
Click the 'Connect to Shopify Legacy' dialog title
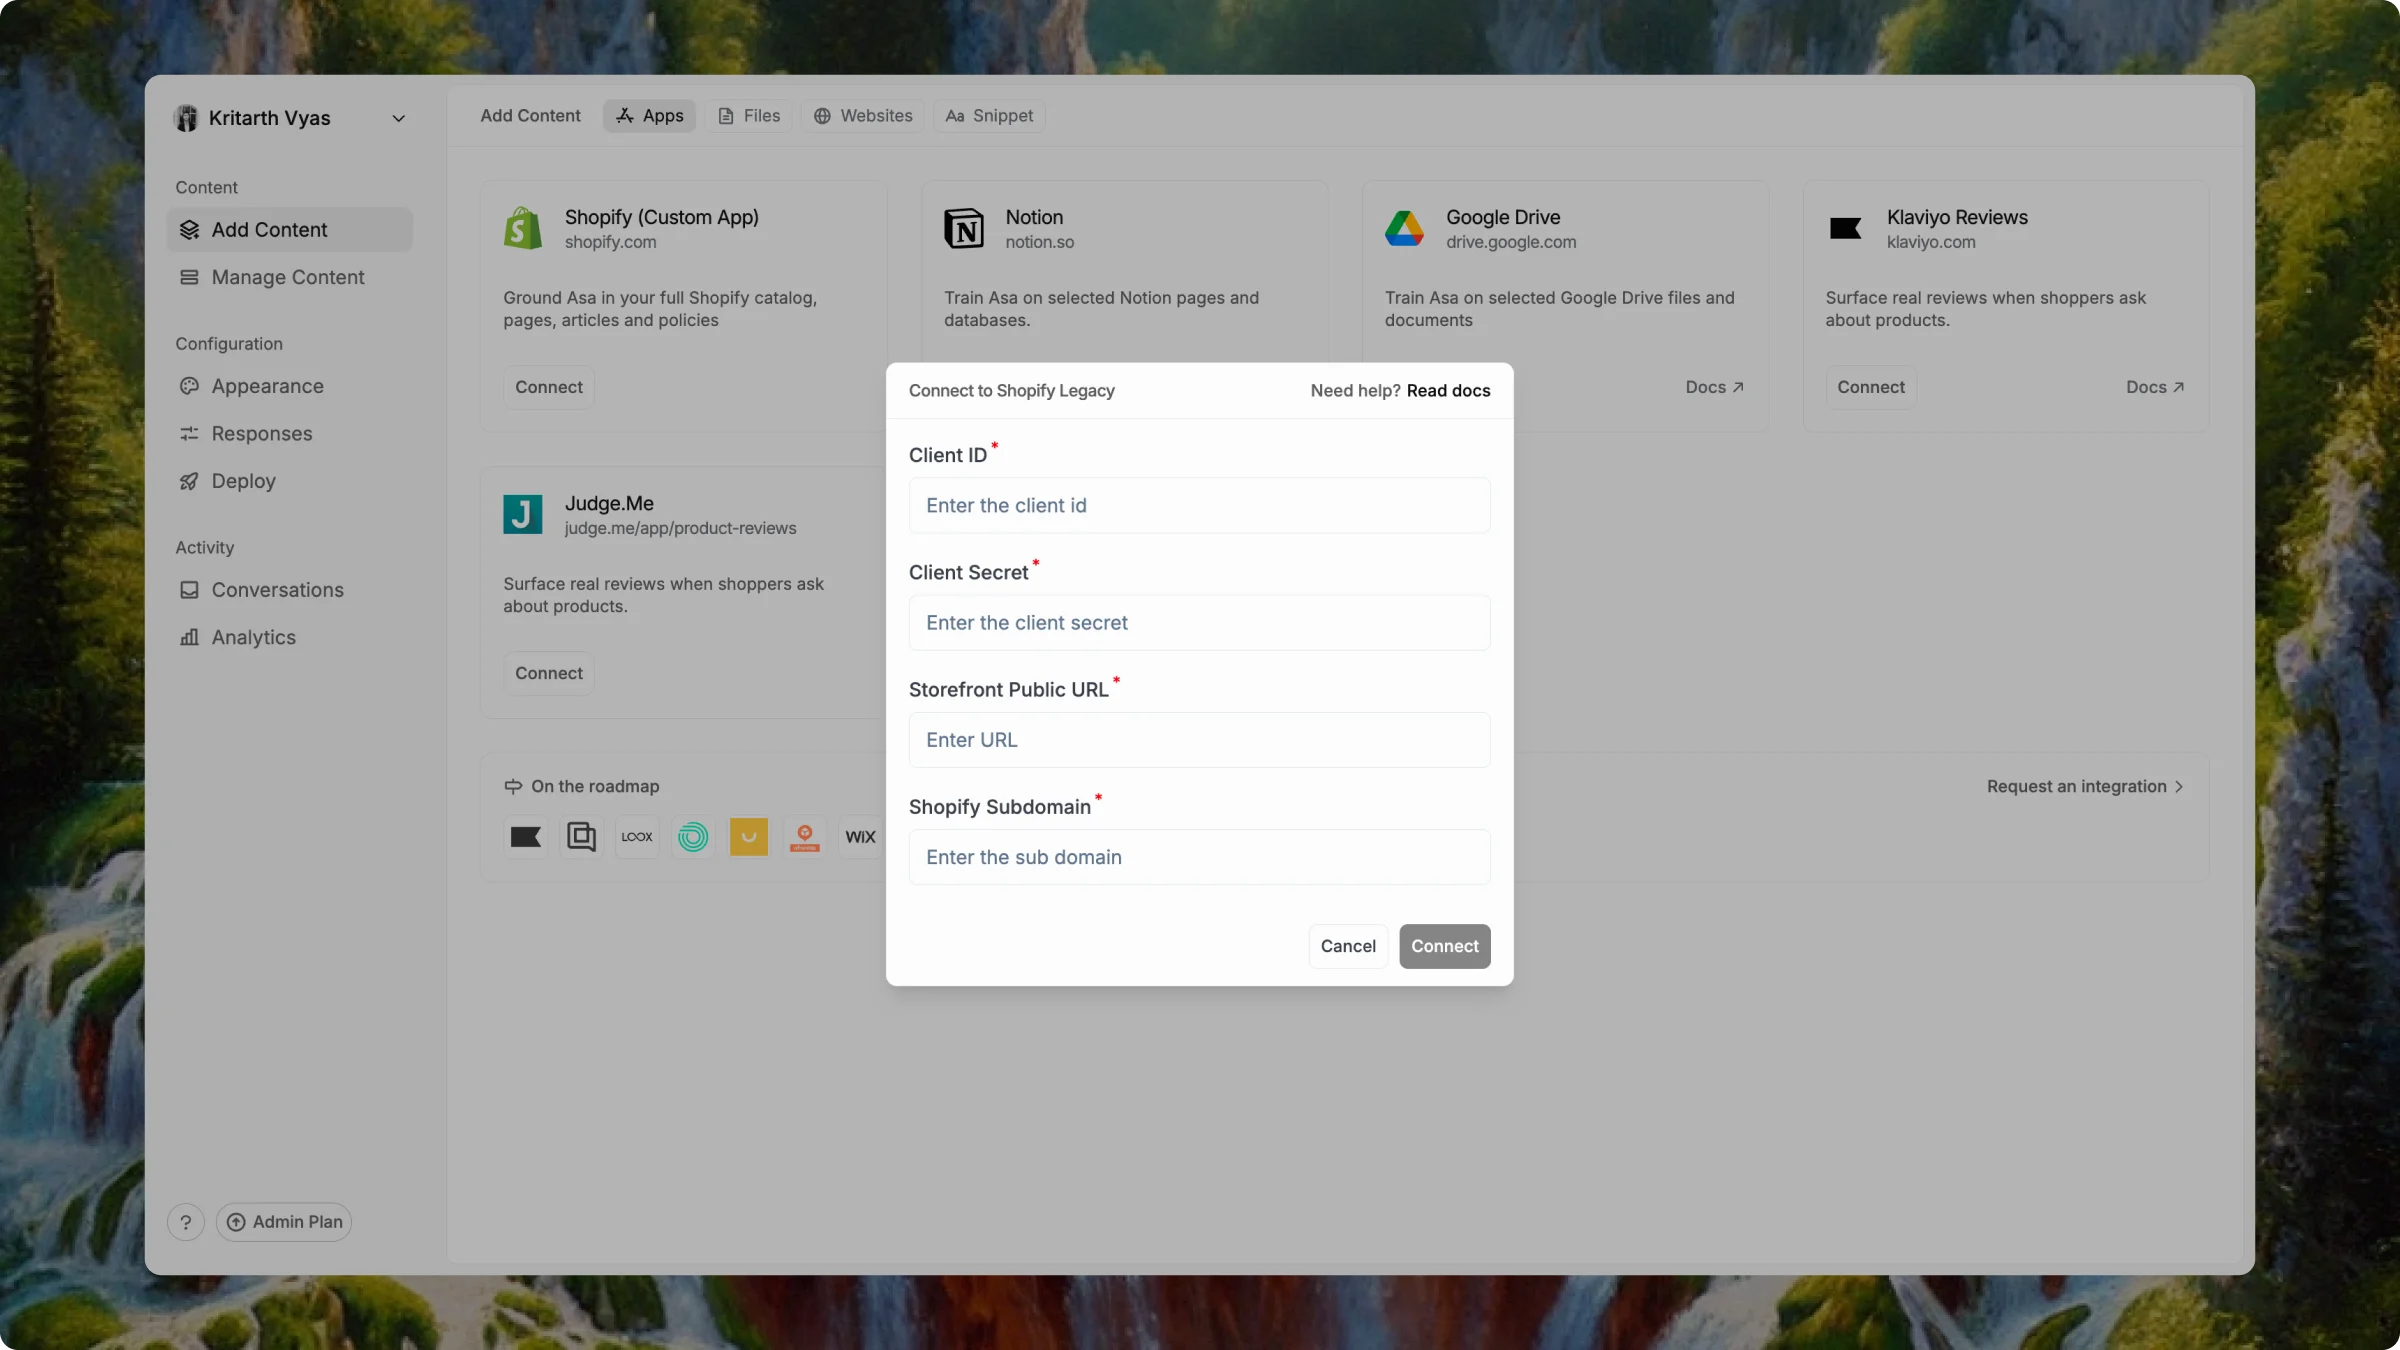coord(1011,391)
